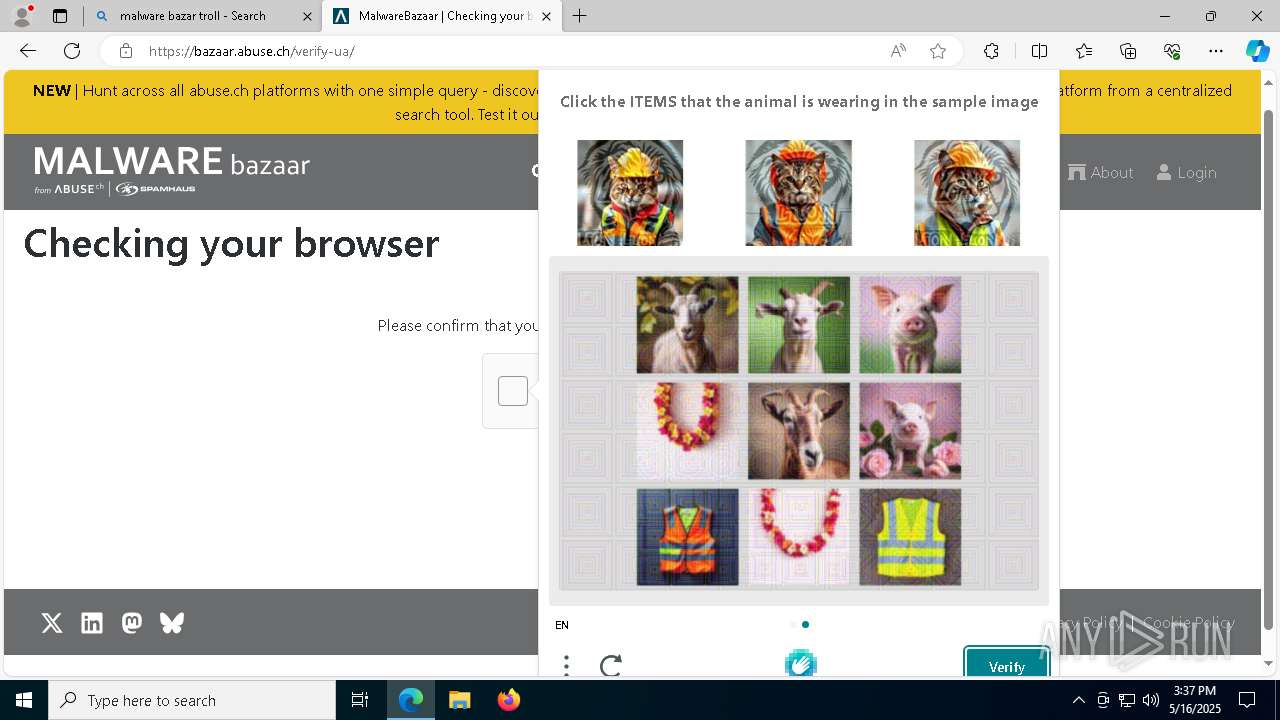Open the Favorites list icon
1280x720 pixels.
[x=1084, y=51]
